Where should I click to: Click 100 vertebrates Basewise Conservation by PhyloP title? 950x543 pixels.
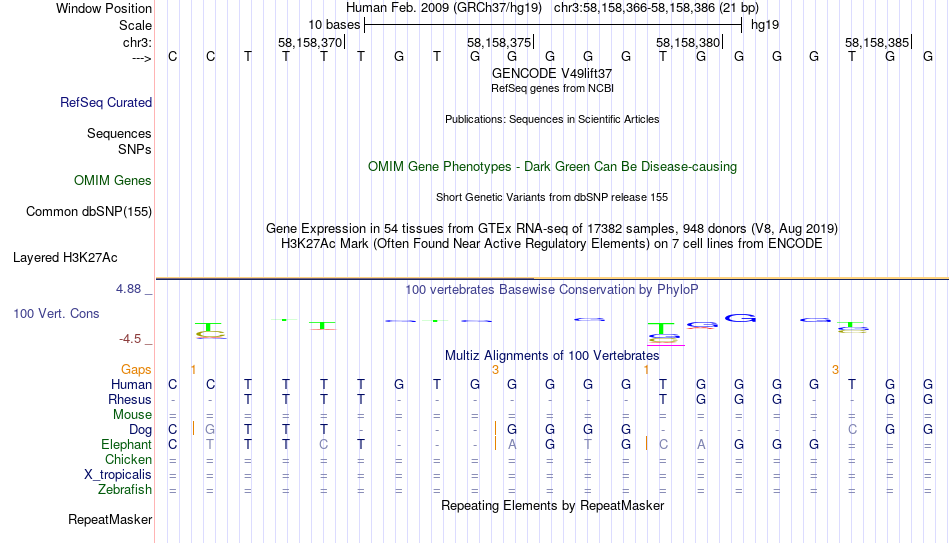(x=552, y=290)
